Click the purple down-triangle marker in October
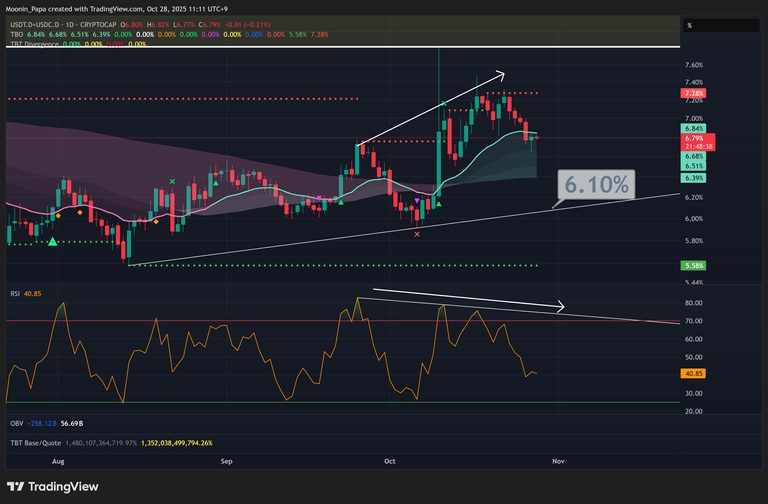Image resolution: width=768 pixels, height=504 pixels. tap(417, 201)
